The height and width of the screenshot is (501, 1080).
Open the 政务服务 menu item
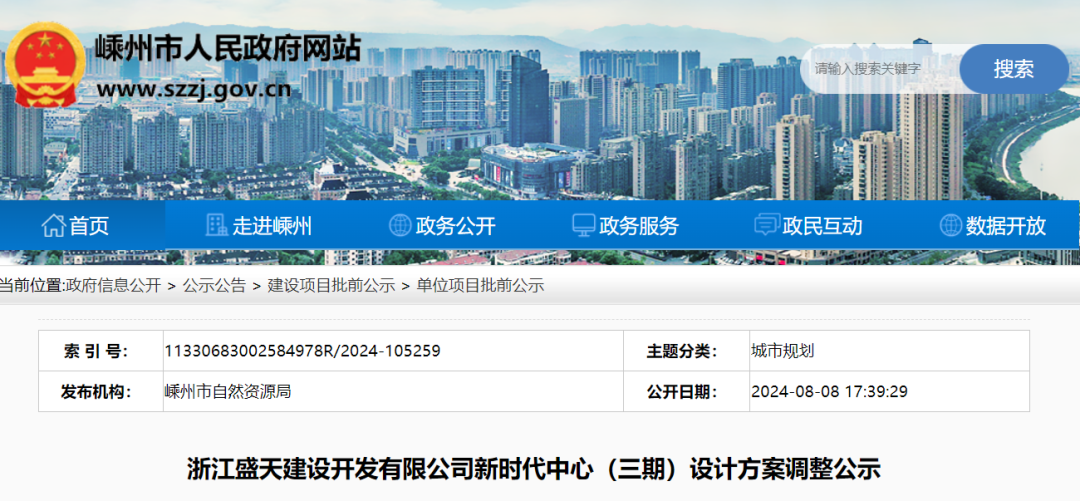tap(639, 226)
